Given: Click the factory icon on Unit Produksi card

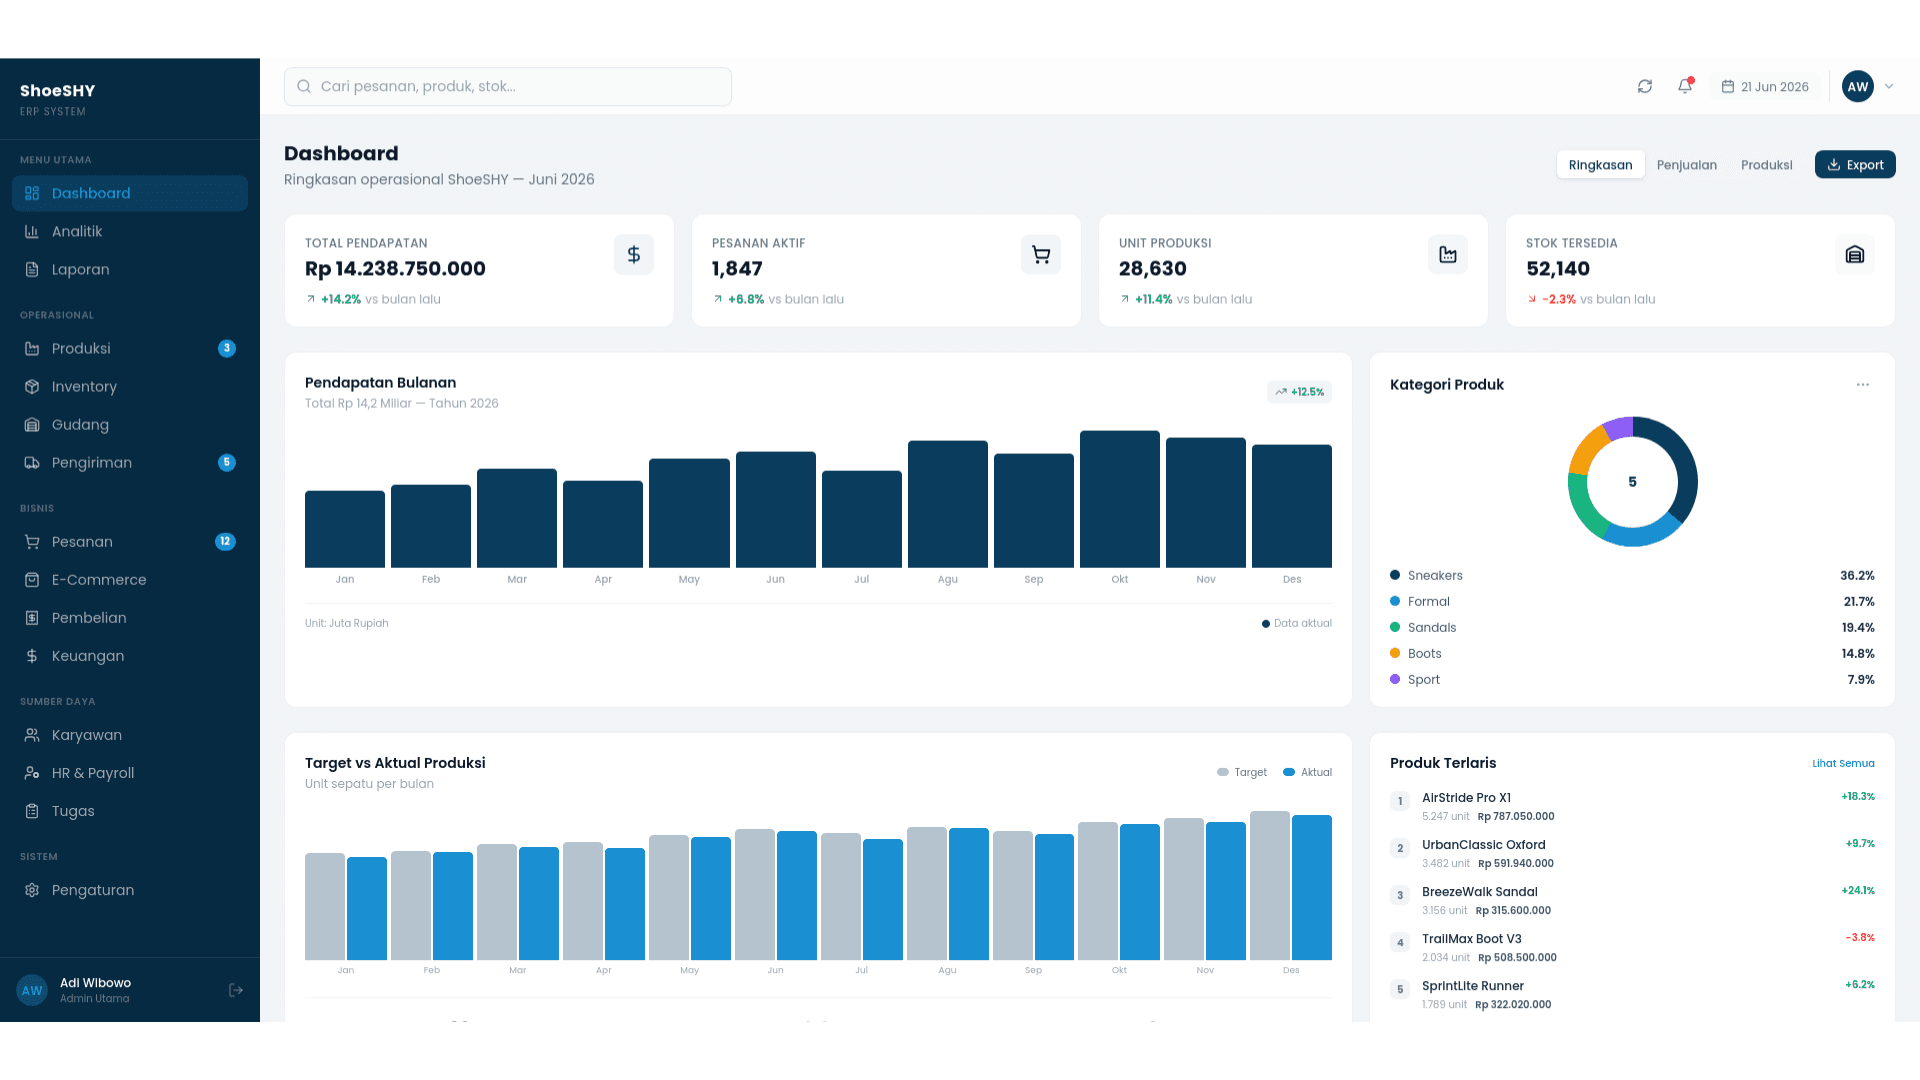Looking at the screenshot, I should tap(1448, 255).
